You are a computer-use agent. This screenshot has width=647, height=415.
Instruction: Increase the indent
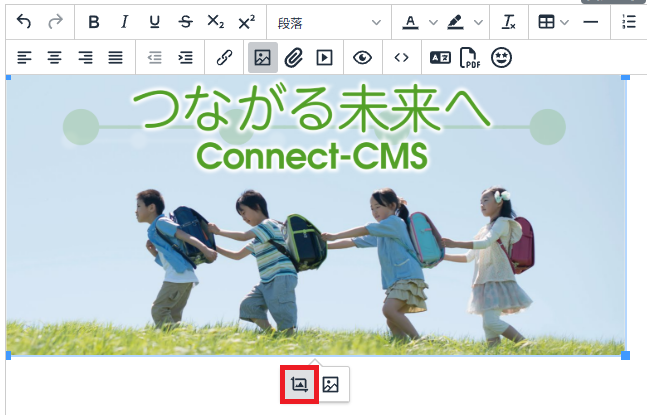(x=185, y=57)
